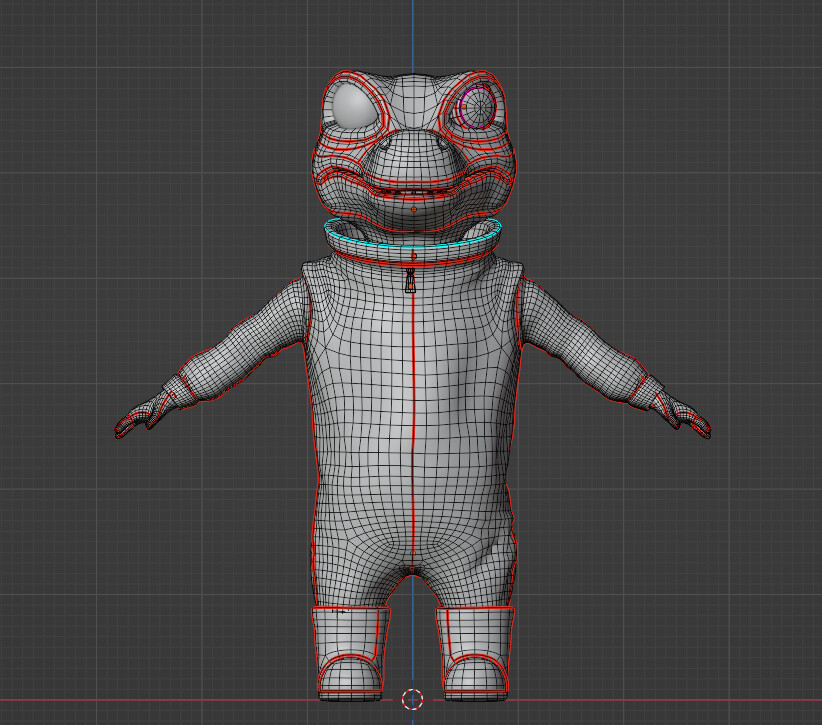The height and width of the screenshot is (725, 822).
Task: Click the purple circle on the wireframed eye
Action: pyautogui.click(x=477, y=107)
